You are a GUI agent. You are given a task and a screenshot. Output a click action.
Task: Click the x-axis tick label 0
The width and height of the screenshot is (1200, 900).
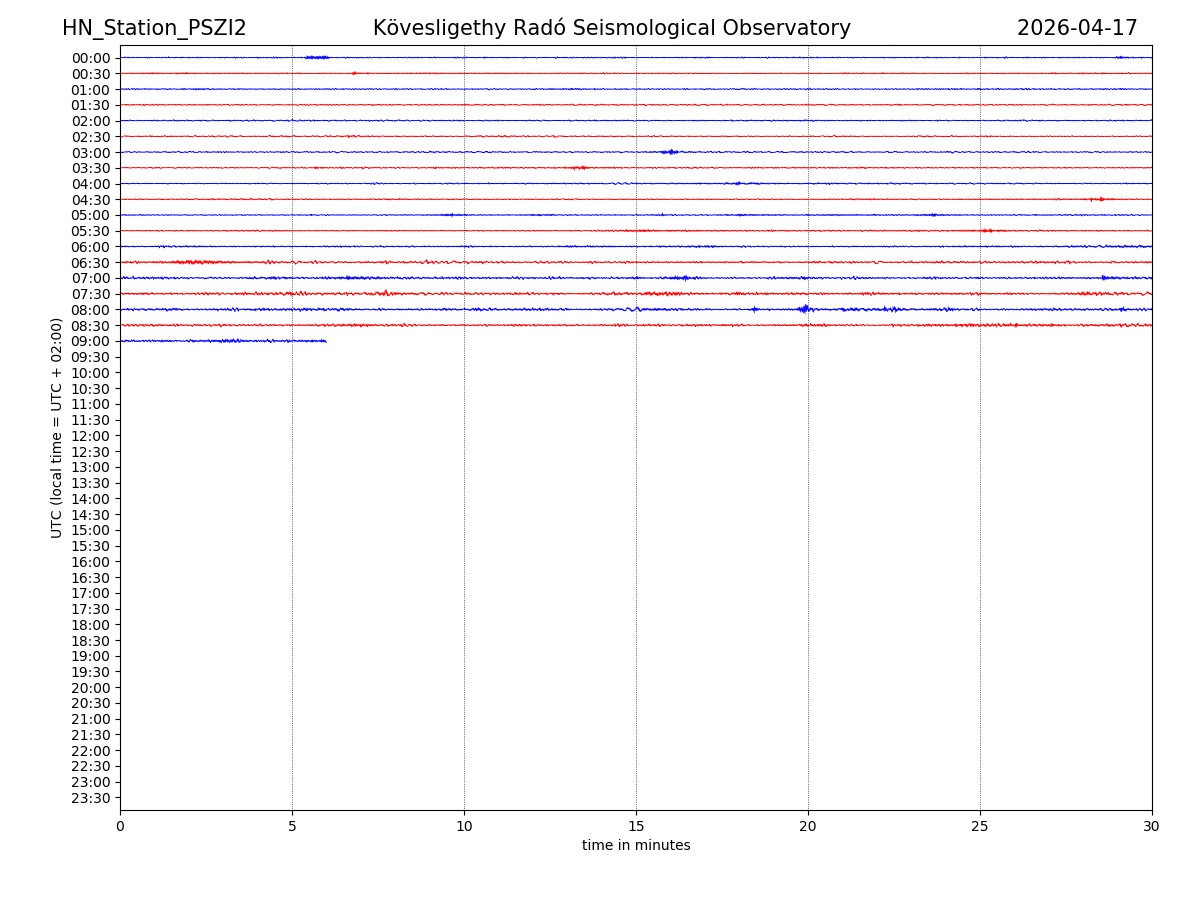pos(120,827)
